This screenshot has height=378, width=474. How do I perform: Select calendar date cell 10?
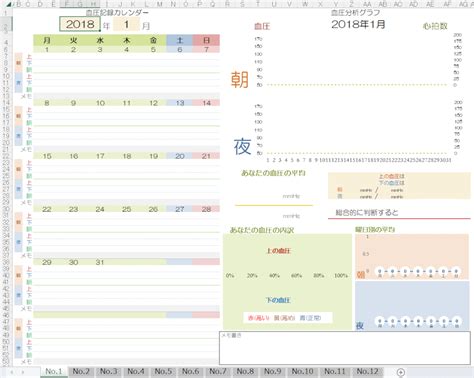pyautogui.click(x=100, y=103)
